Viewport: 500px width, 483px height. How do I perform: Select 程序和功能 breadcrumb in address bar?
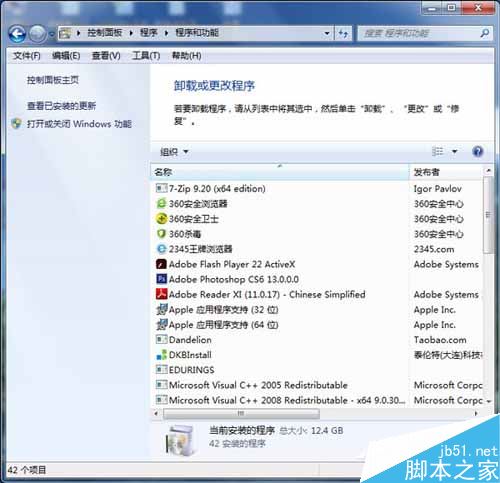click(x=197, y=33)
